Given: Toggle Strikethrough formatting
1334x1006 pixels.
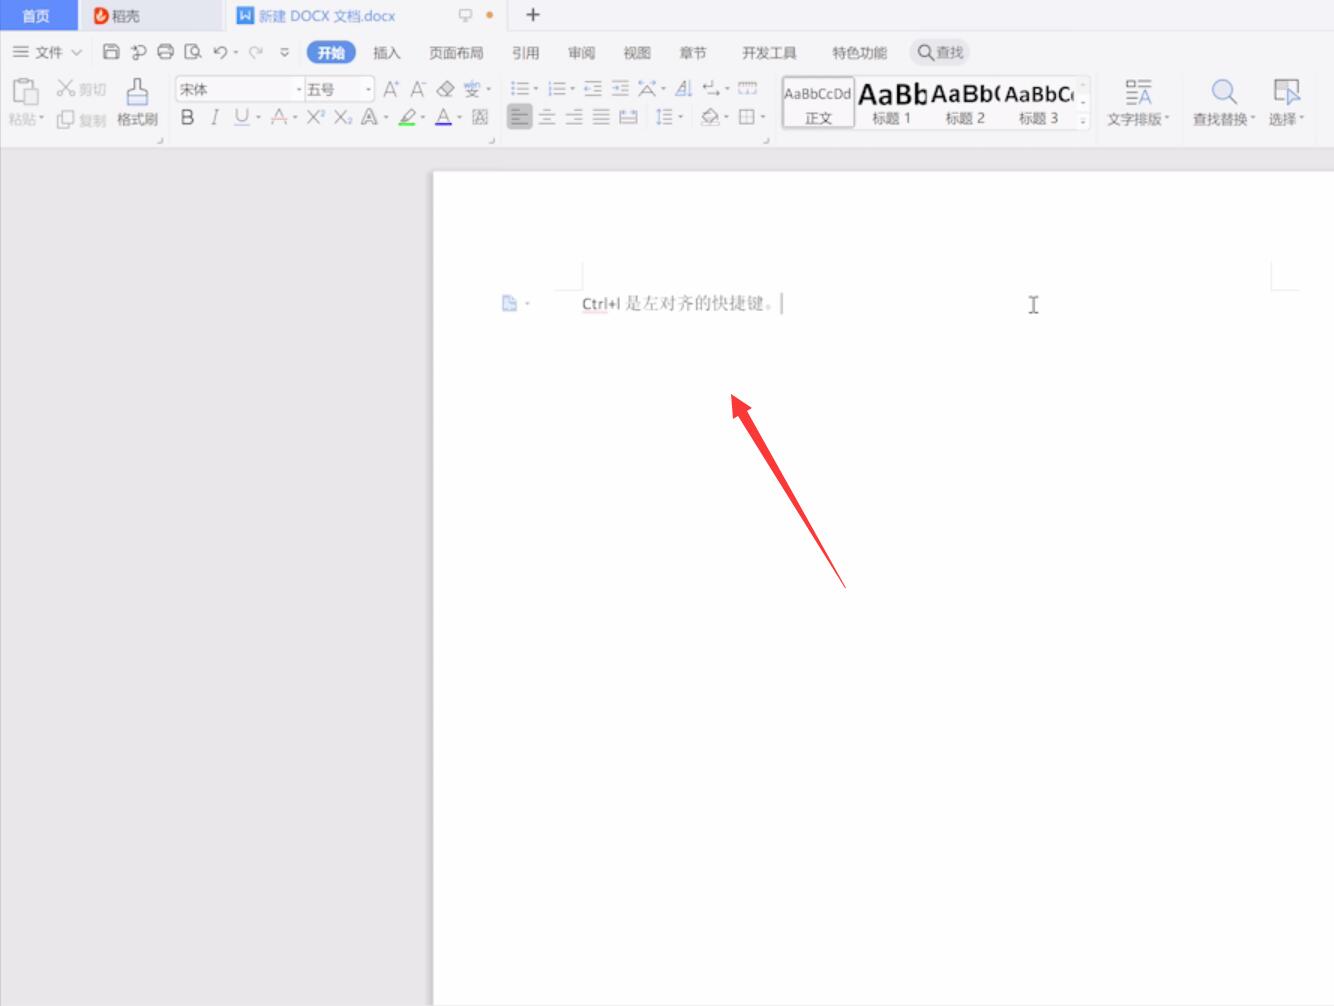Looking at the screenshot, I should point(279,117).
